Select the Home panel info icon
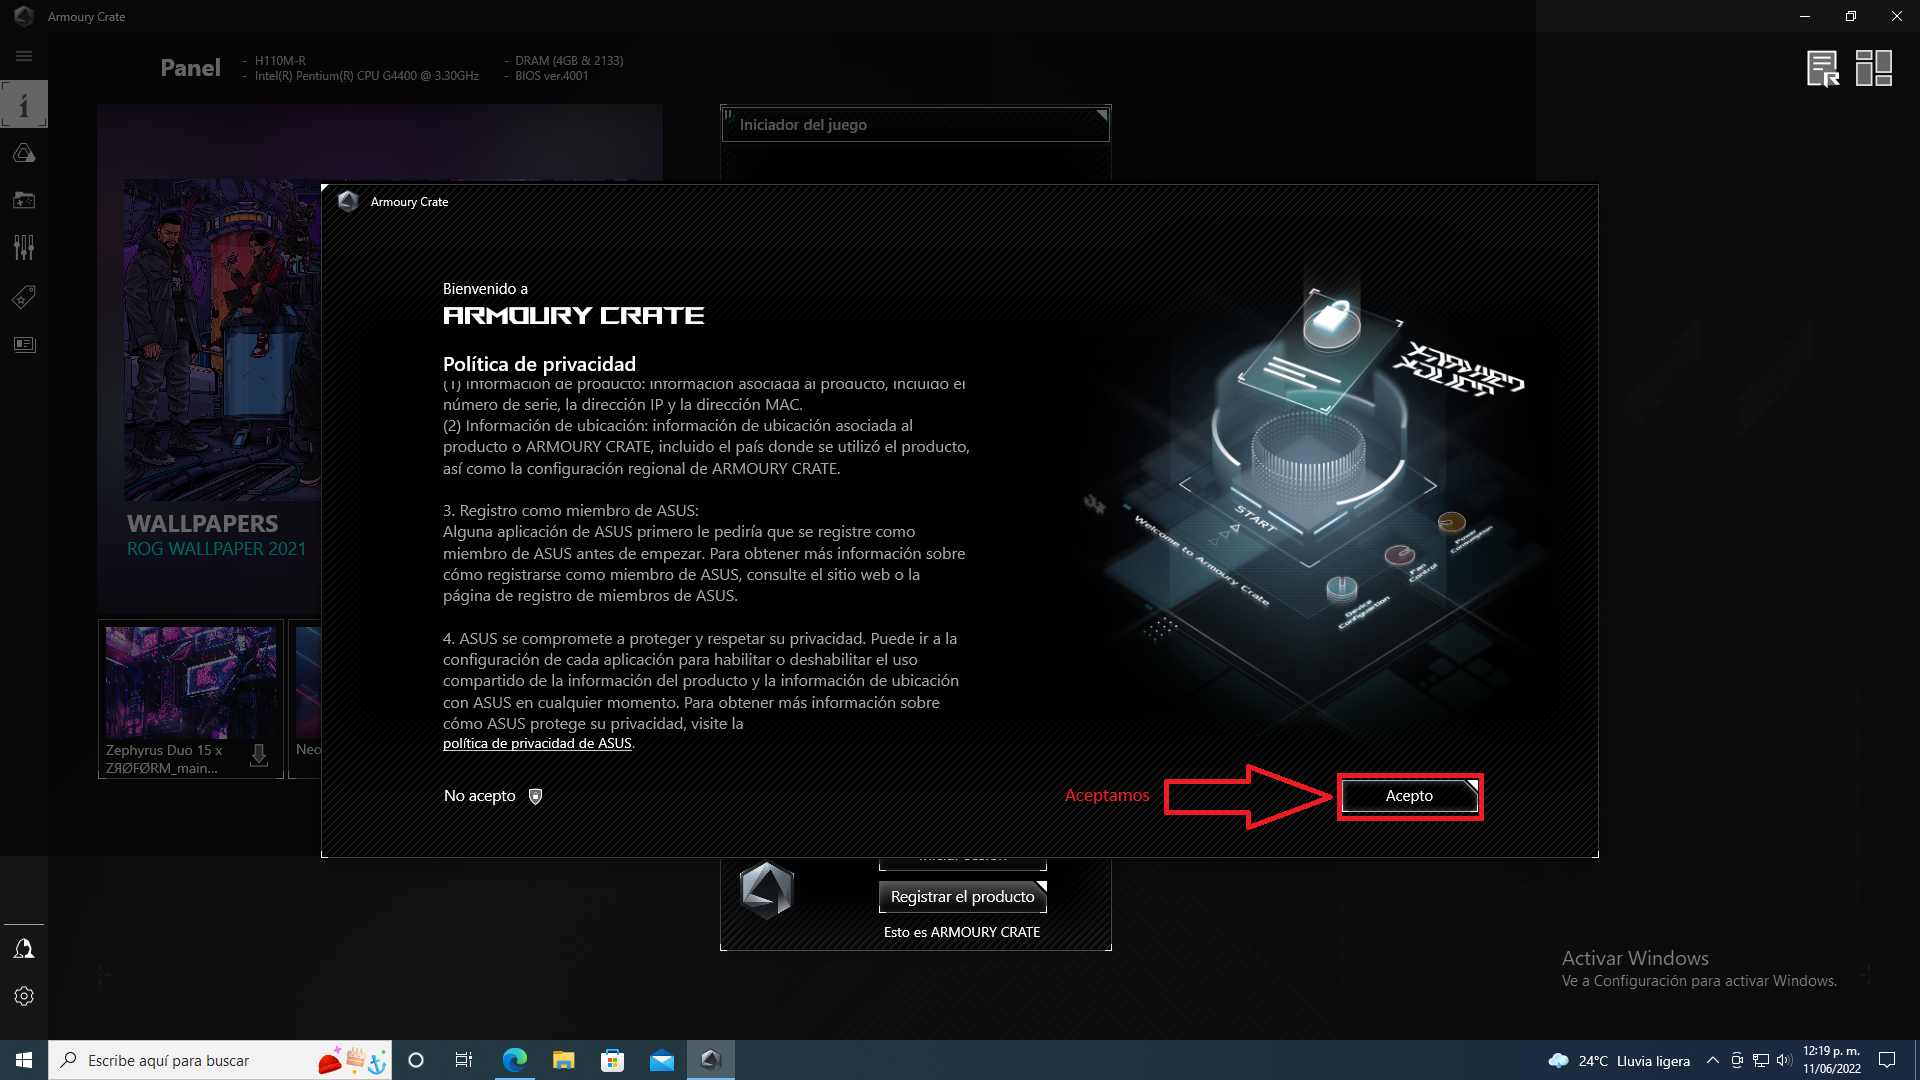Viewport: 1920px width, 1080px height. (x=24, y=105)
